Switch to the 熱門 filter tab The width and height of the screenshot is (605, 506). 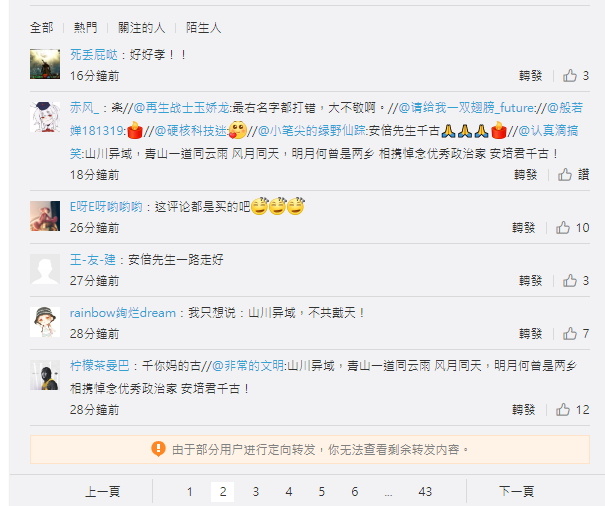(x=86, y=28)
